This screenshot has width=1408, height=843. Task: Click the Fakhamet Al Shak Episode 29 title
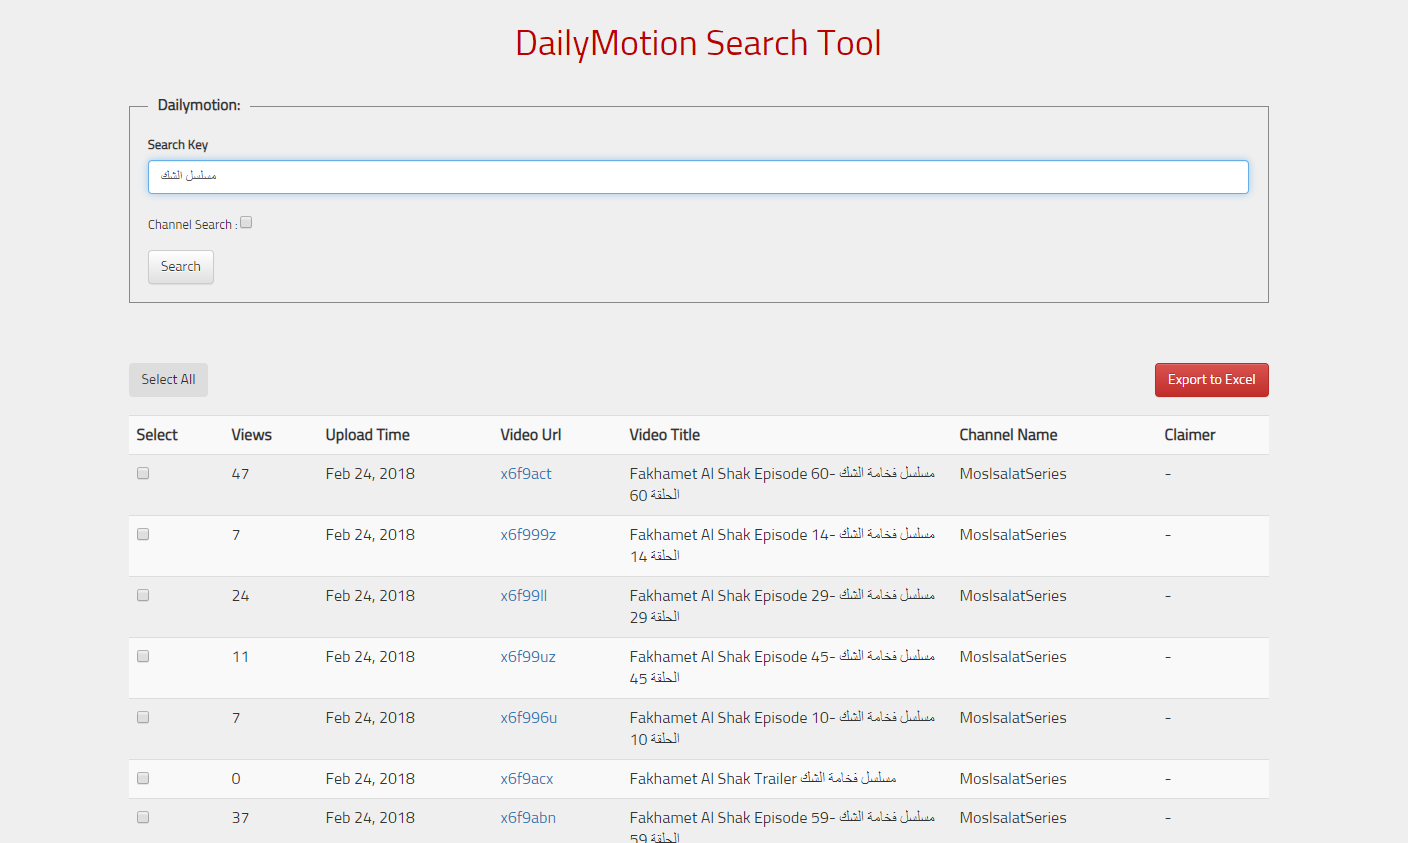point(782,606)
